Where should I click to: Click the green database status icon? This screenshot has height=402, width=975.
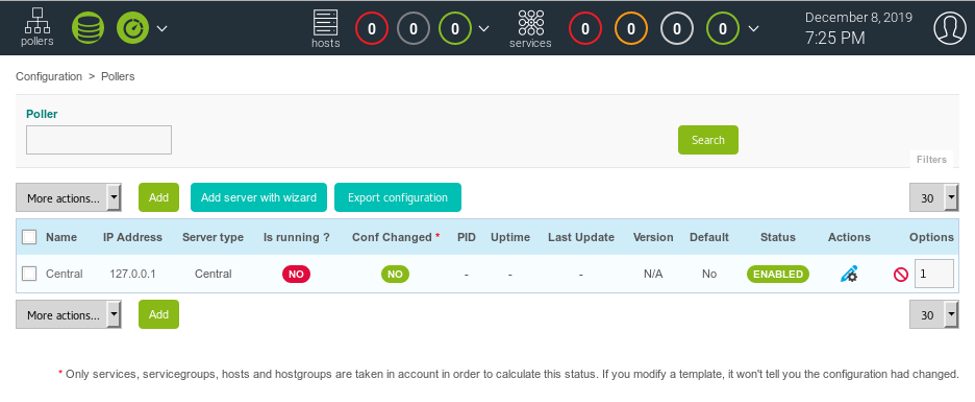pyautogui.click(x=88, y=28)
